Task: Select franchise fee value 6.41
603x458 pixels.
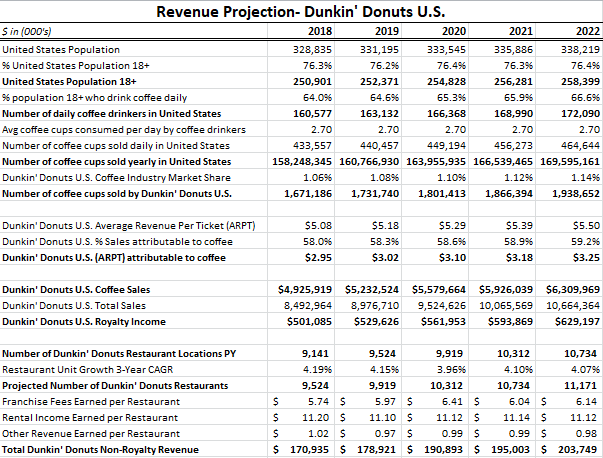Action: tap(453, 402)
